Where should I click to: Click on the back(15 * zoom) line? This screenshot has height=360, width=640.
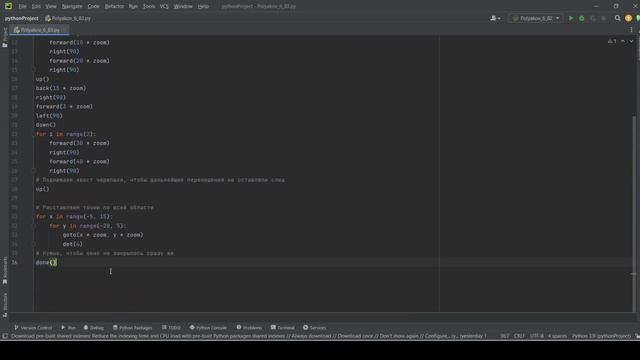tap(61, 88)
